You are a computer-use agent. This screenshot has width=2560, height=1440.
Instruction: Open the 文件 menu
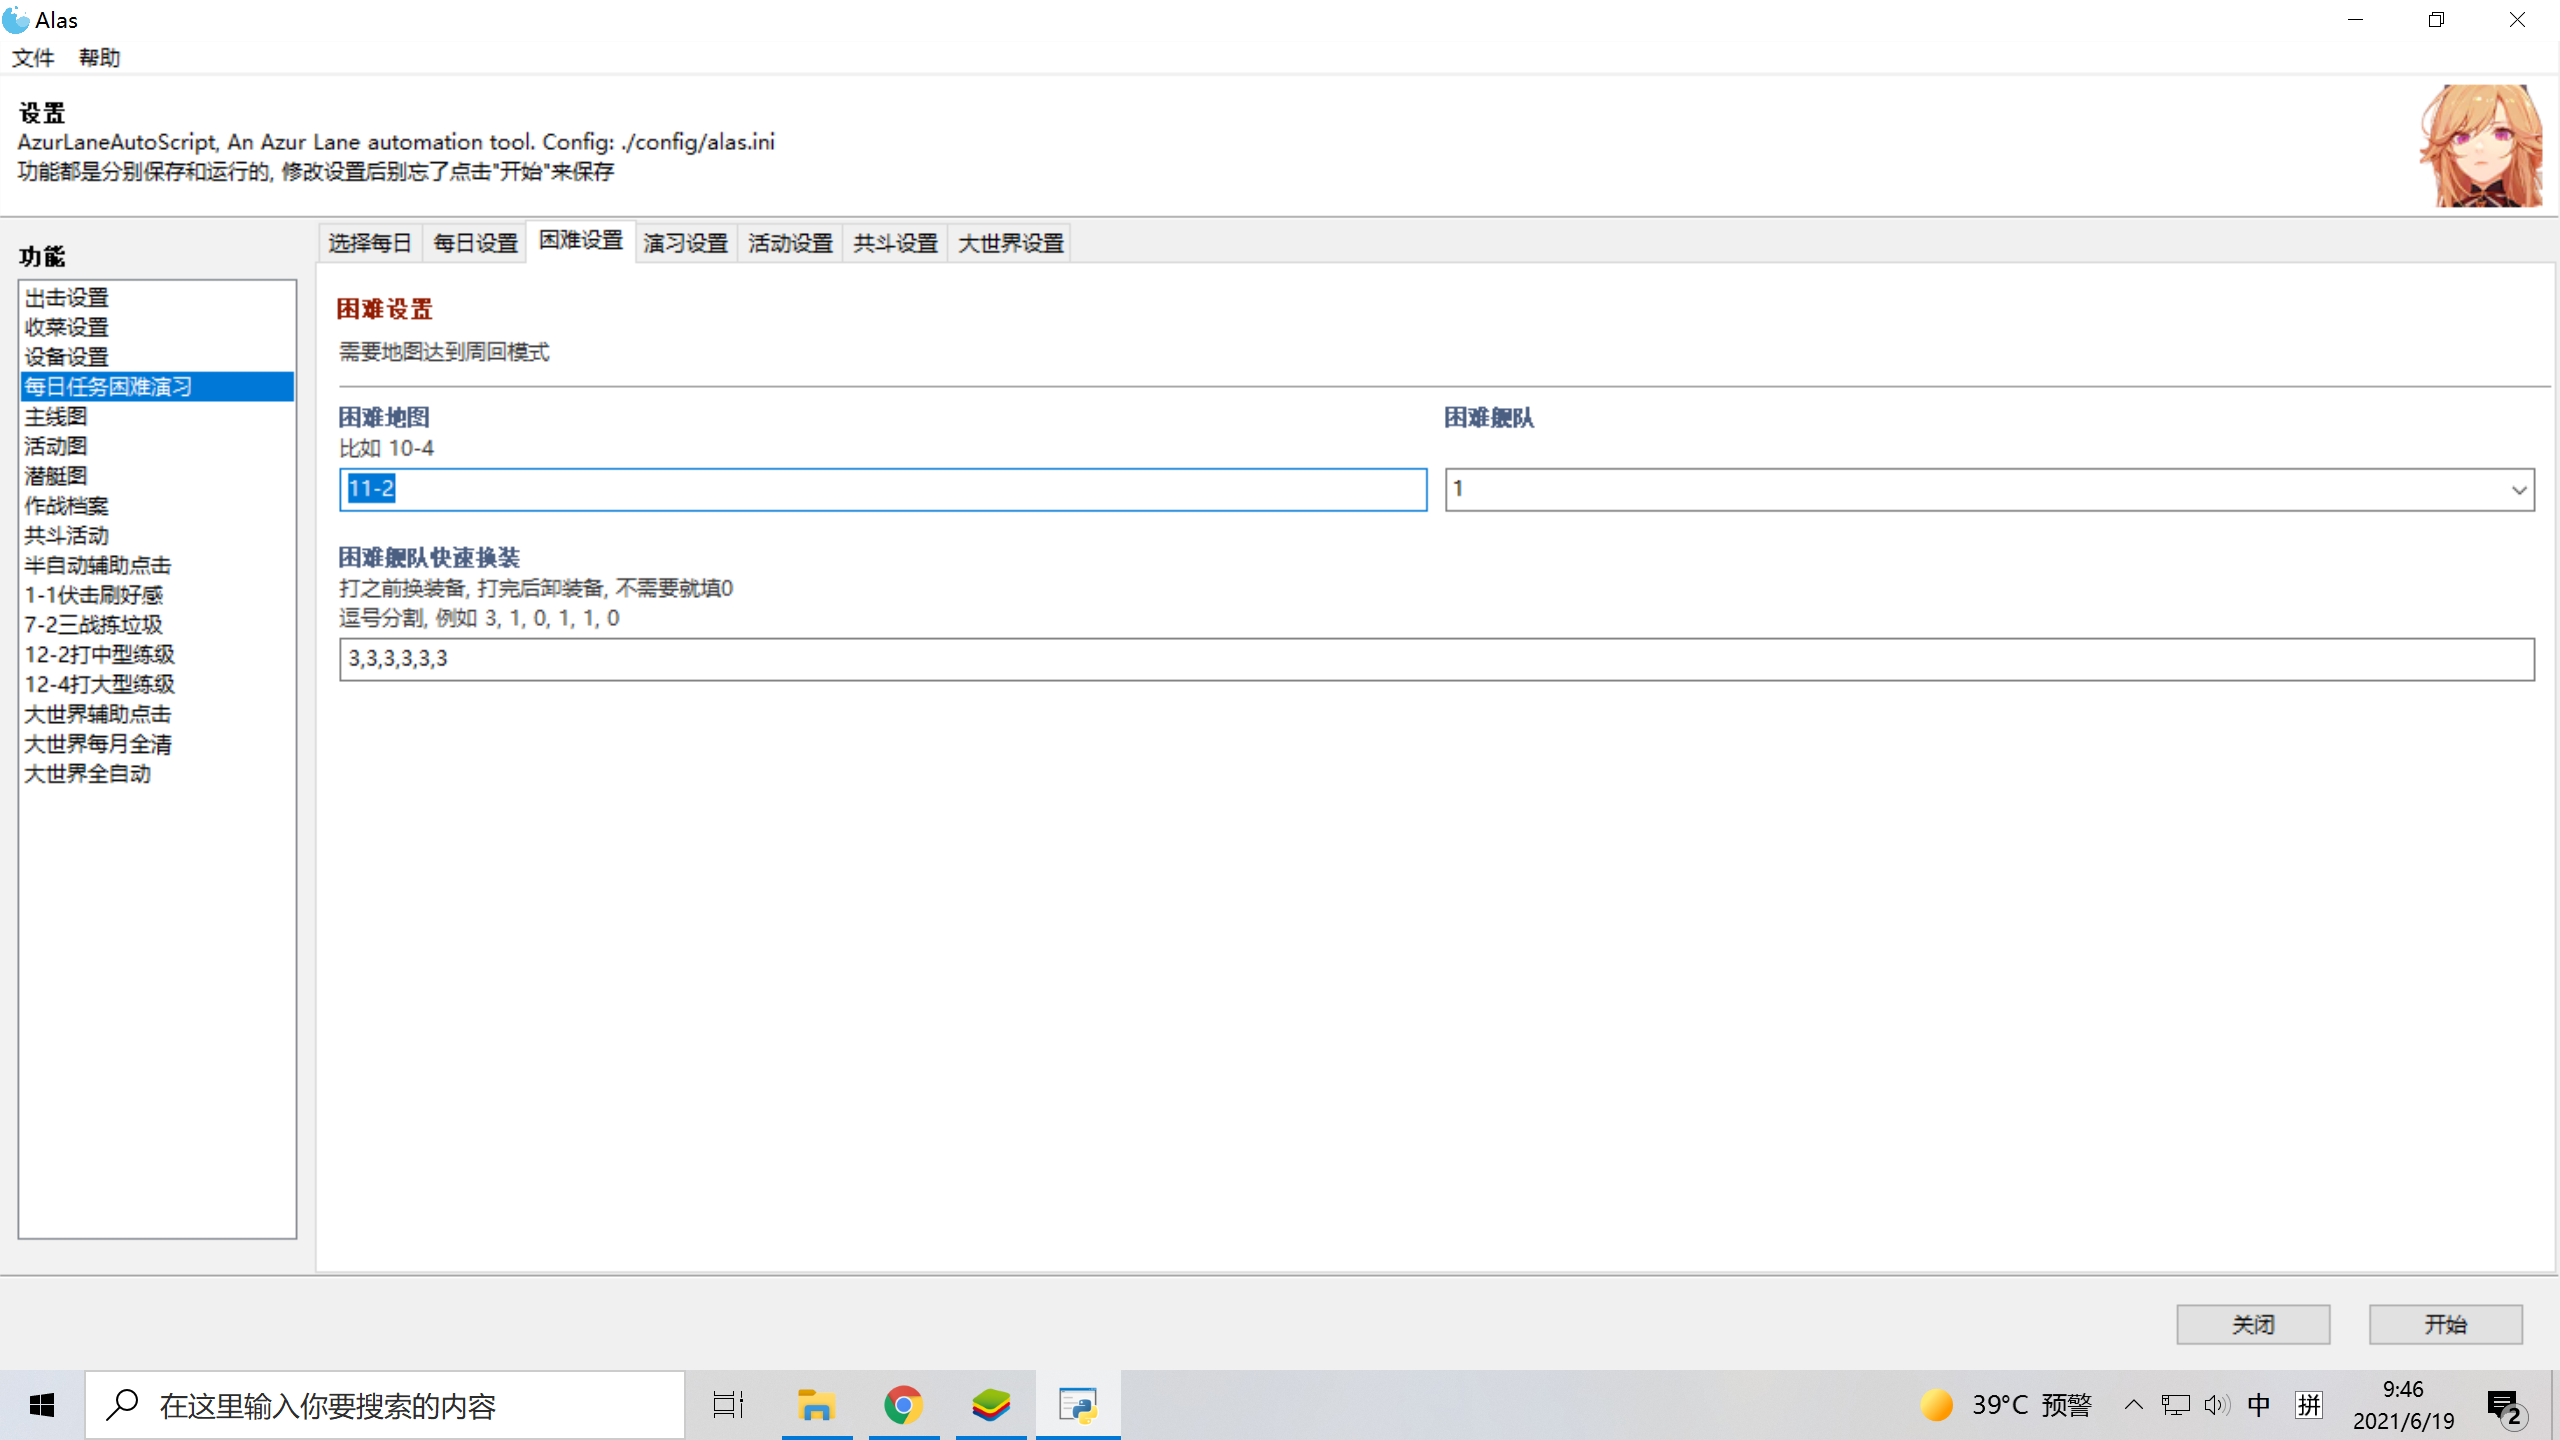33,58
